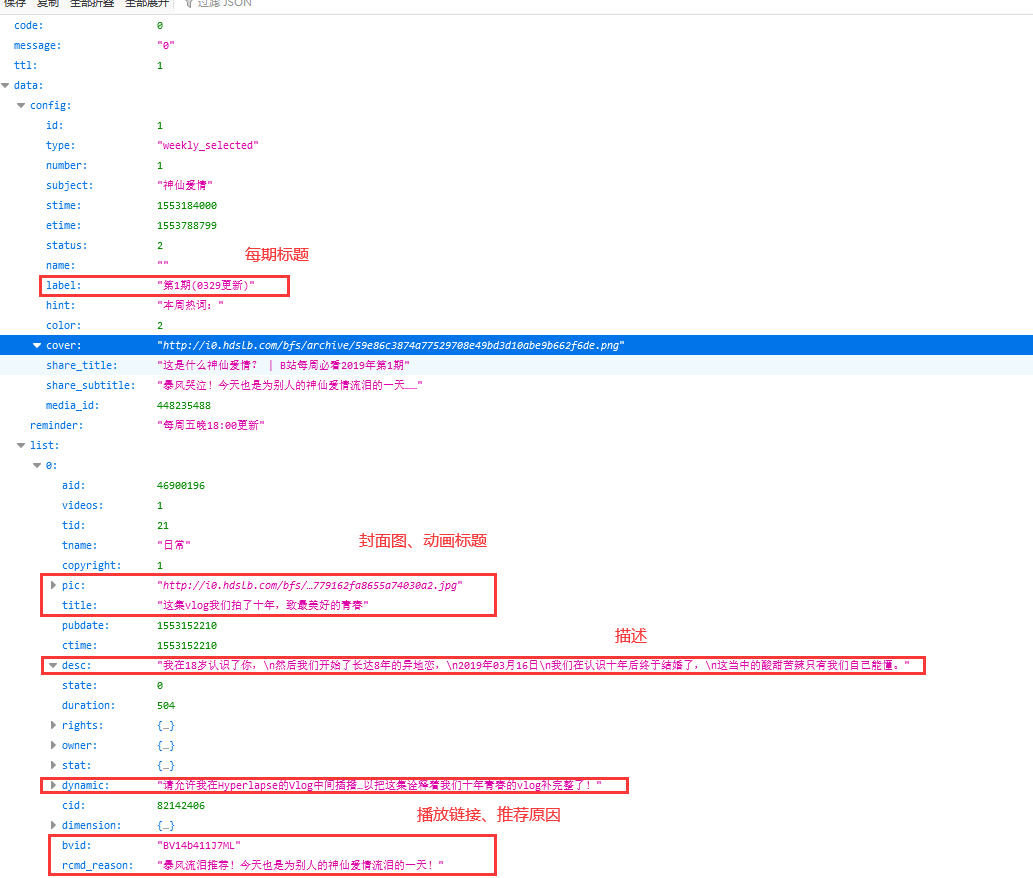The height and width of the screenshot is (878, 1033).
Task: Select the code key
Action: (28, 25)
